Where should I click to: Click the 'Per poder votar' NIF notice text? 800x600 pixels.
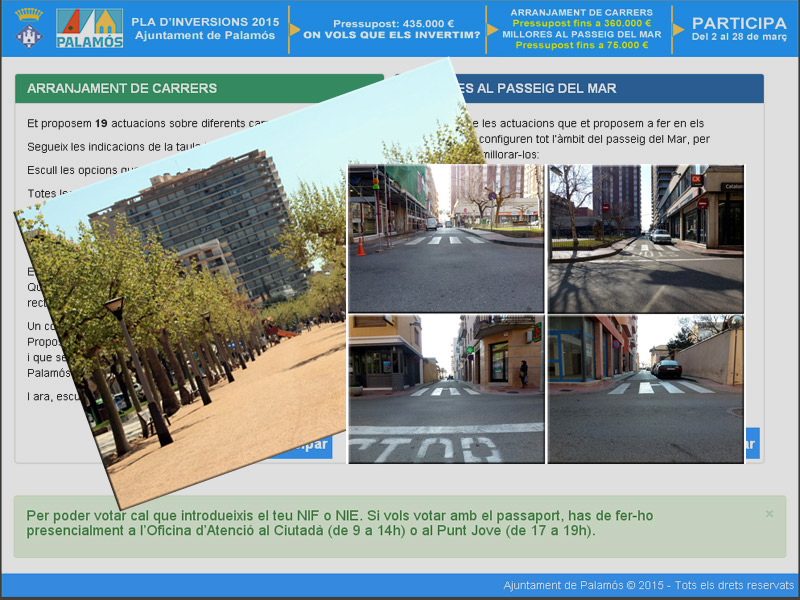click(x=340, y=523)
